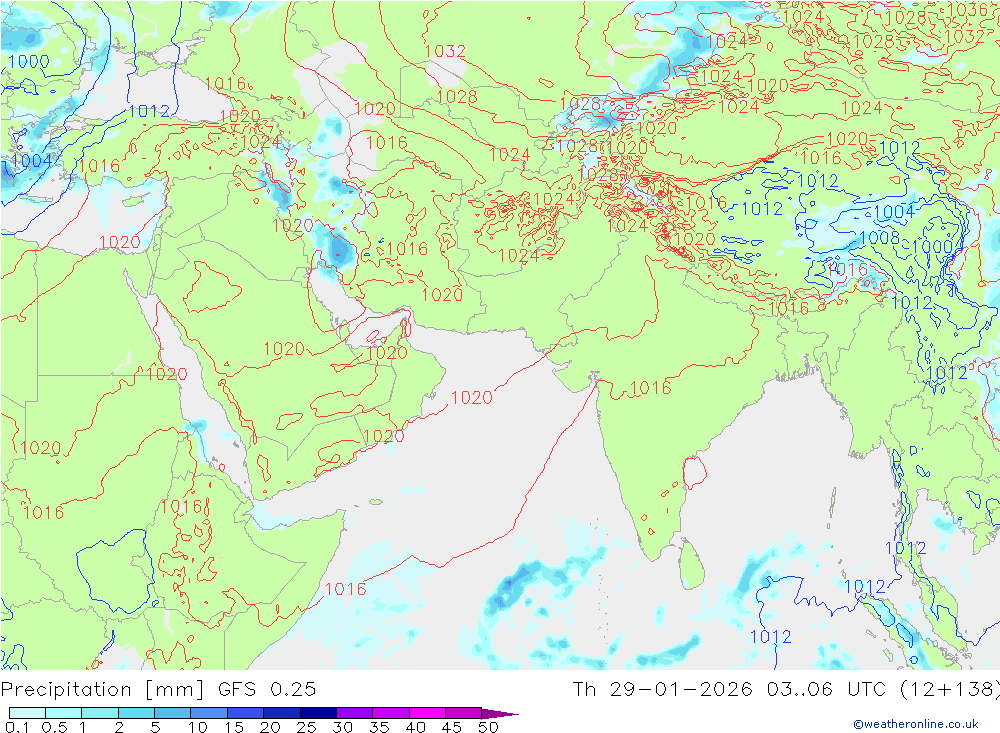Screen dimensions: 1000x733
Task: Click the legend value '10'
Action: (x=198, y=727)
